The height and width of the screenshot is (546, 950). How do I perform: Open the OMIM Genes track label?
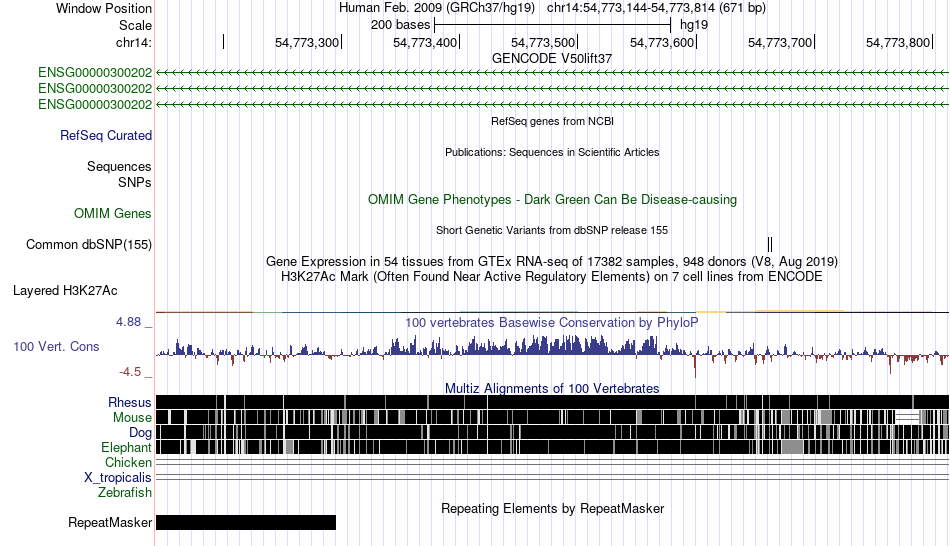113,213
